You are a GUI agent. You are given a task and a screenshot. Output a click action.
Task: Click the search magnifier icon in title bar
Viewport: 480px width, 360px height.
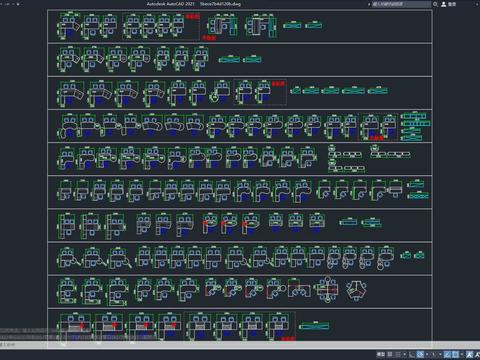pyautogui.click(x=435, y=4)
